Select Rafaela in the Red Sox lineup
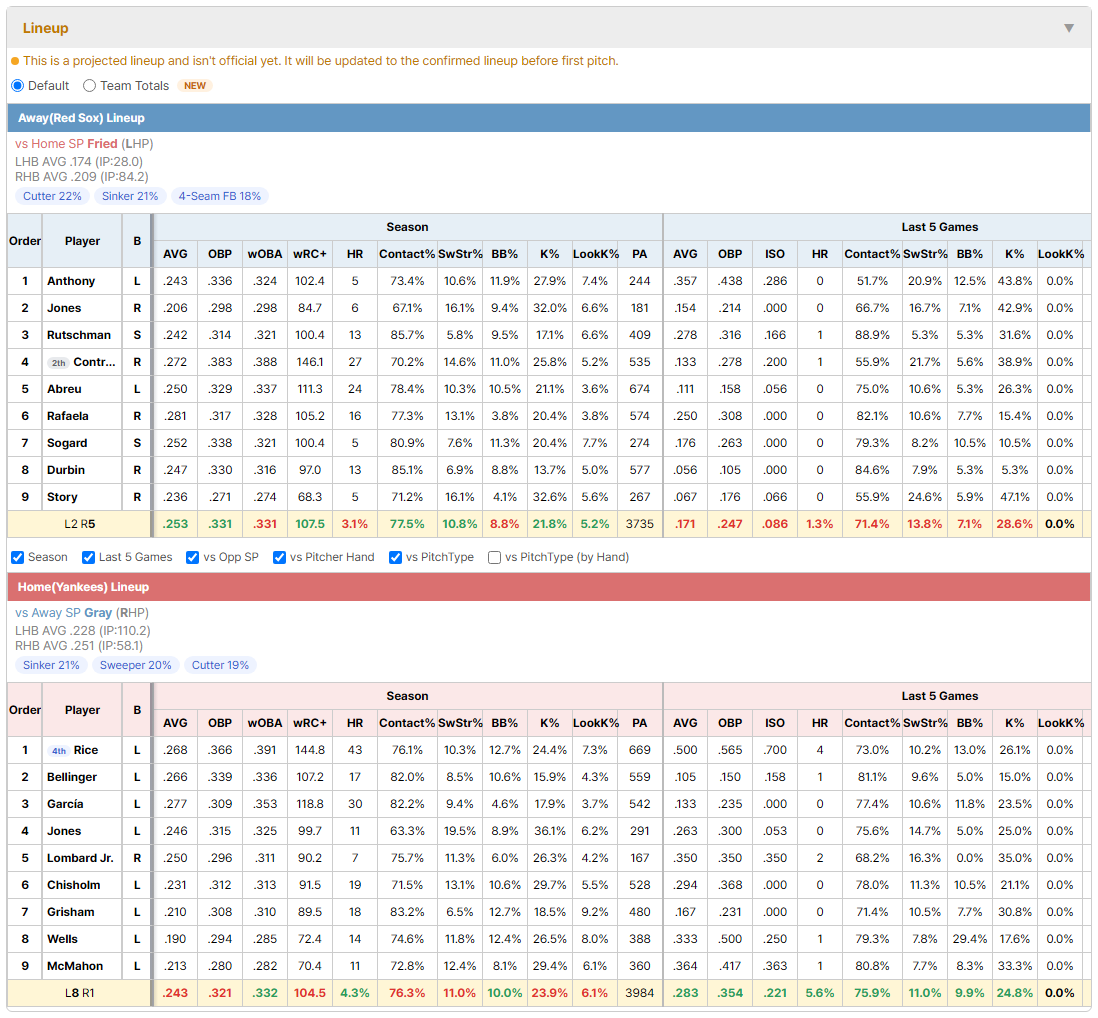Image resolution: width=1098 pixels, height=1018 pixels. pyautogui.click(x=67, y=417)
